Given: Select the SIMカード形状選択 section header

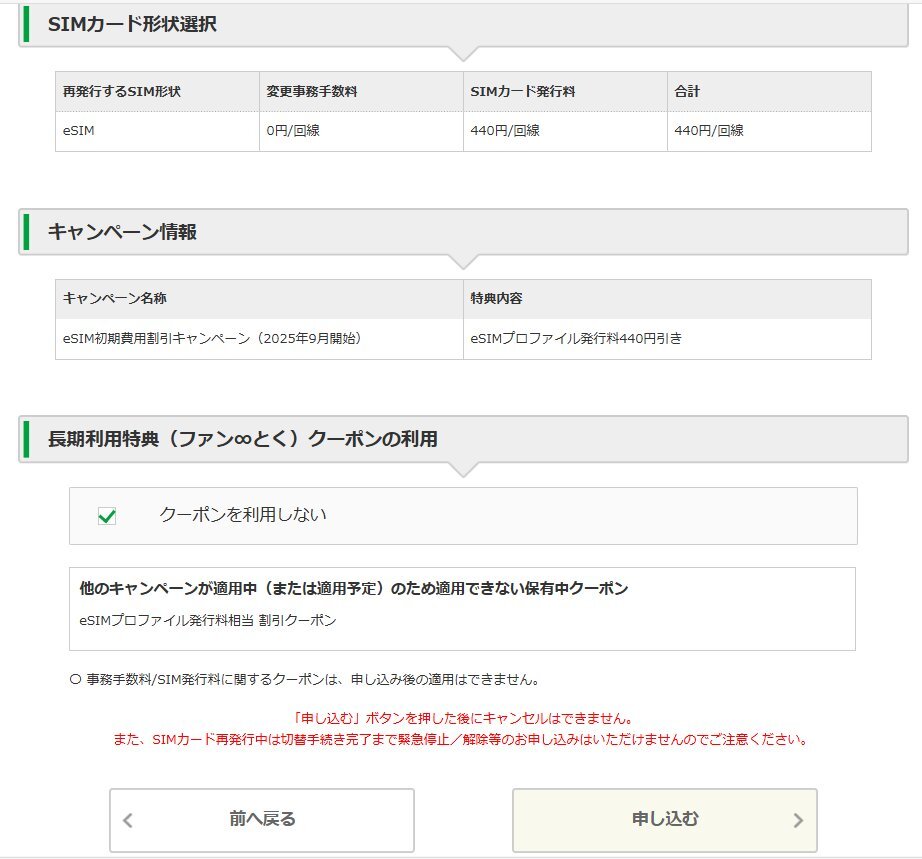Looking at the screenshot, I should pos(132,24).
